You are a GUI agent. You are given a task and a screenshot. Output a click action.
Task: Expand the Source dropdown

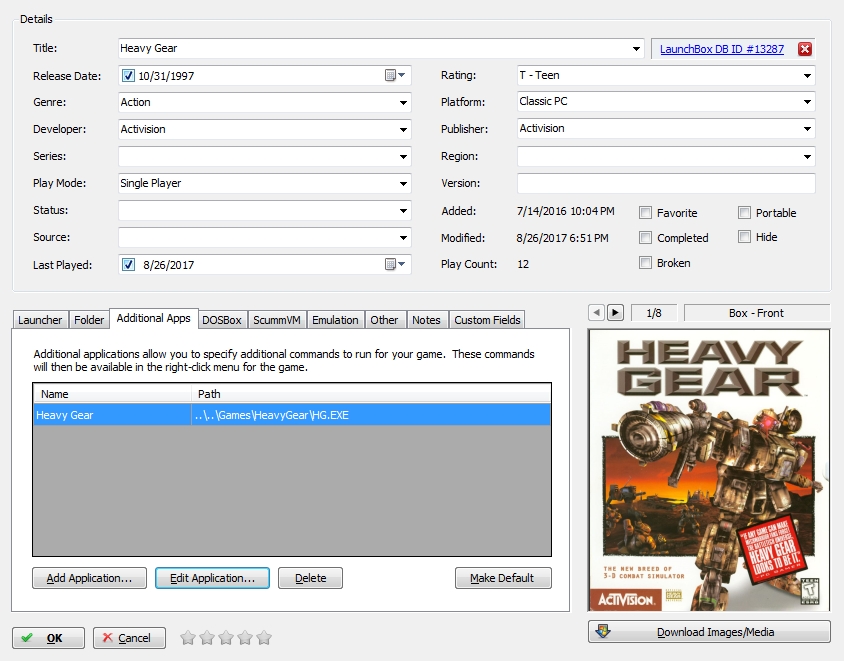tap(403, 237)
